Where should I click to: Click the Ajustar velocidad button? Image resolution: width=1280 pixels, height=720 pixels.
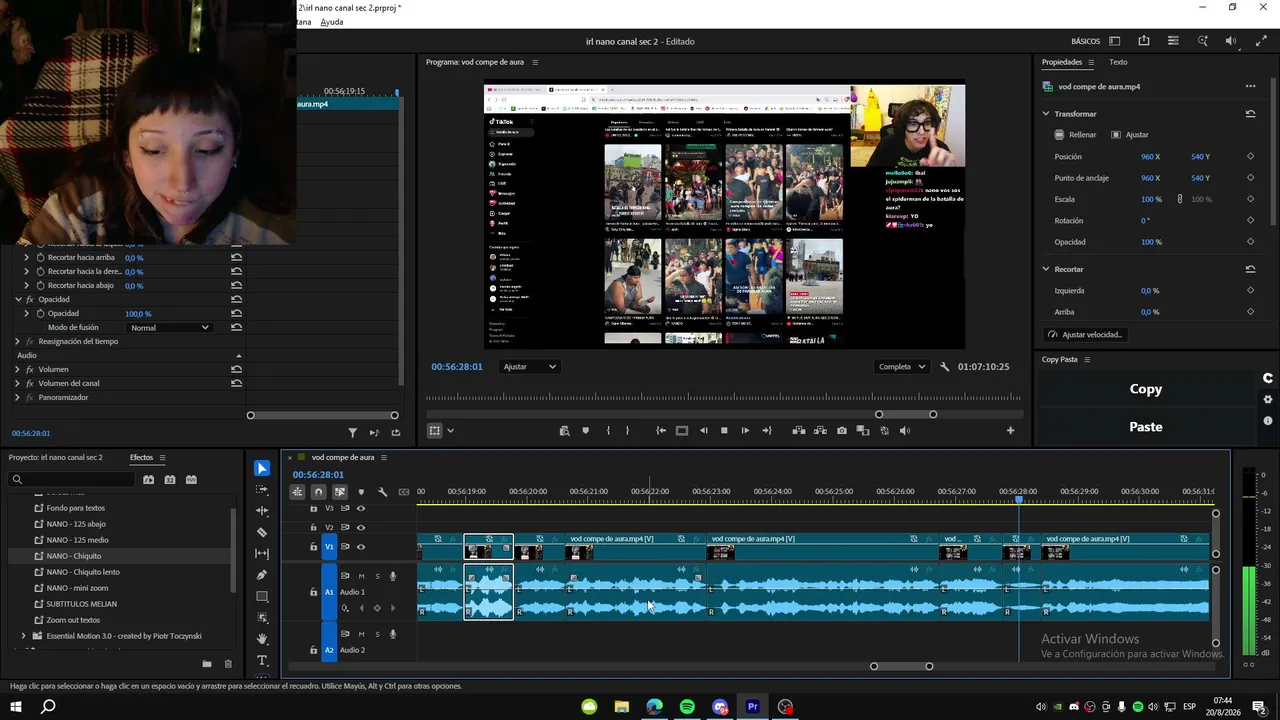[1085, 334]
